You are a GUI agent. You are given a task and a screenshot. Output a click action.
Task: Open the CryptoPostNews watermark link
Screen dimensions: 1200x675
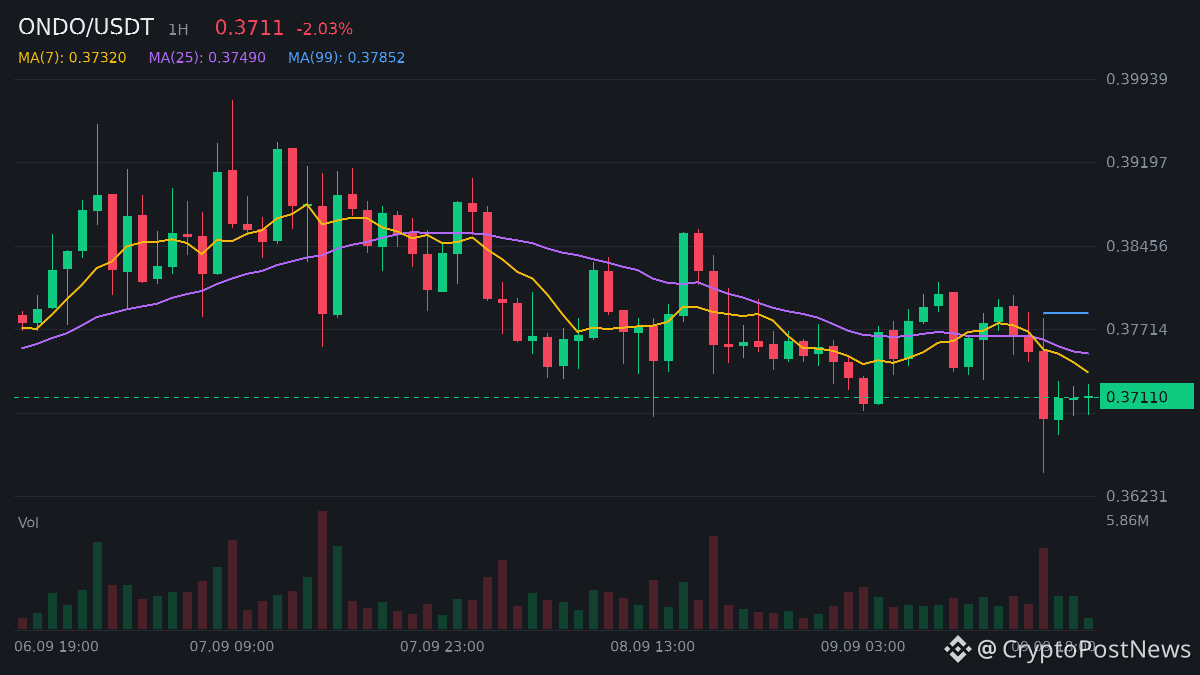coord(1084,649)
